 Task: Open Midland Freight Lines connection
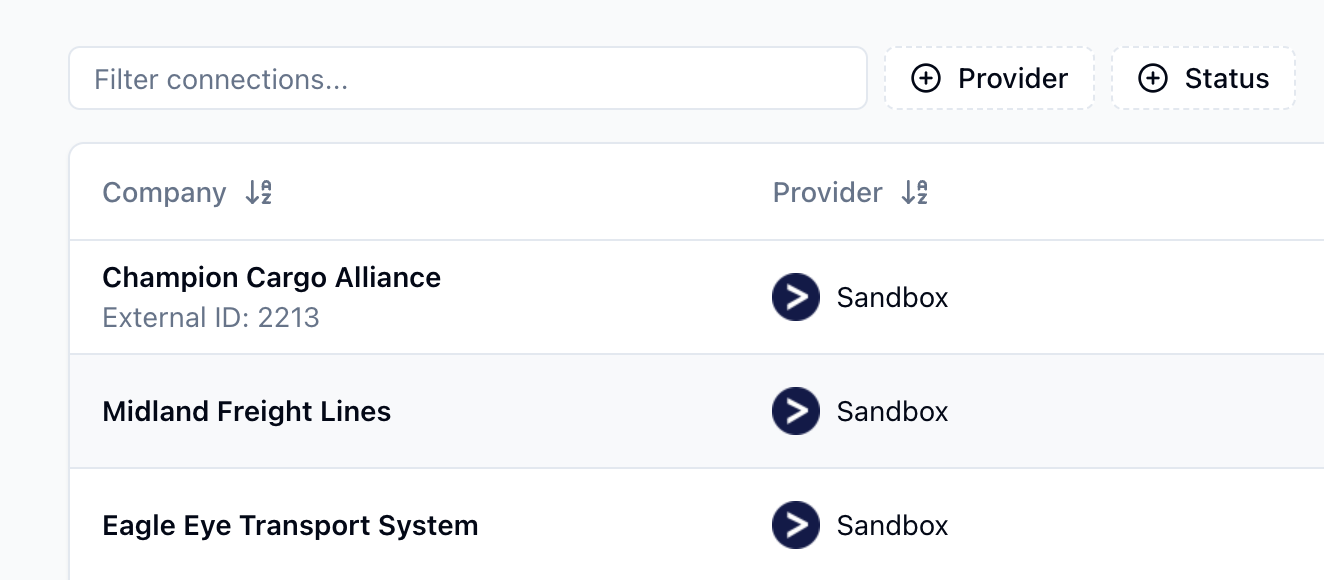697,411
